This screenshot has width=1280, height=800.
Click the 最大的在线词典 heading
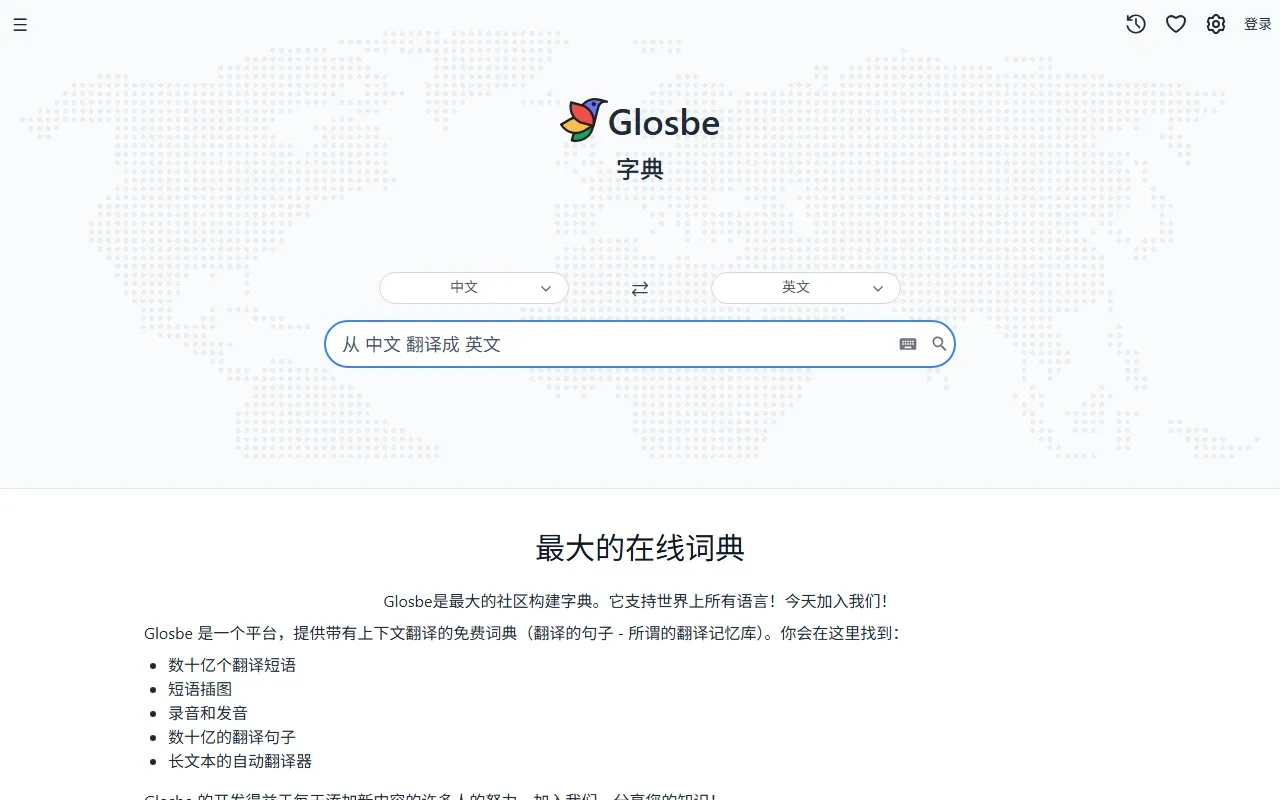click(x=639, y=547)
